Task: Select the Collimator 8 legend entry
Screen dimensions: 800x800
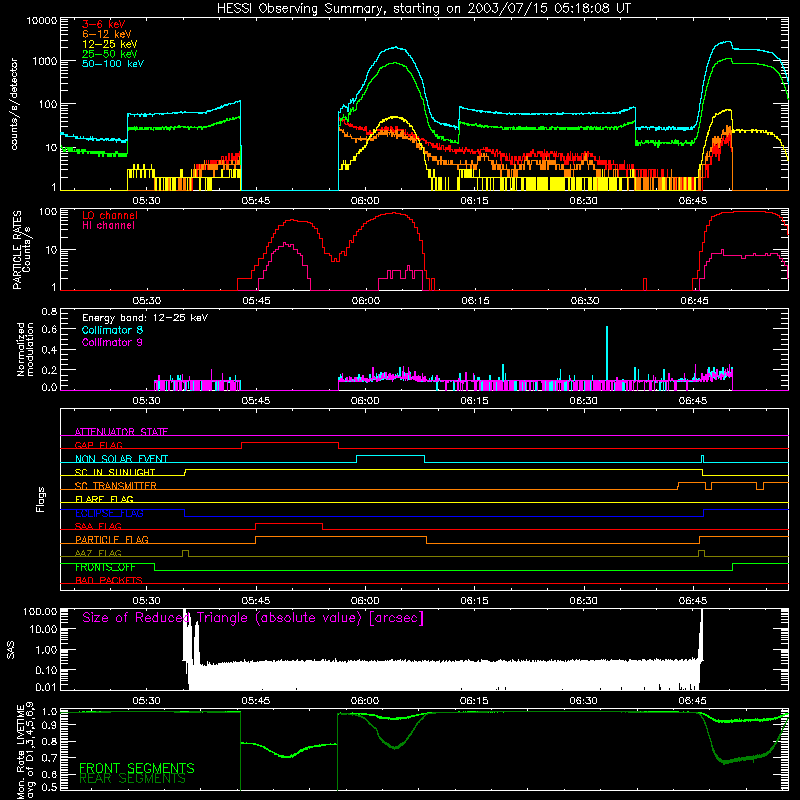Action: (x=112, y=330)
